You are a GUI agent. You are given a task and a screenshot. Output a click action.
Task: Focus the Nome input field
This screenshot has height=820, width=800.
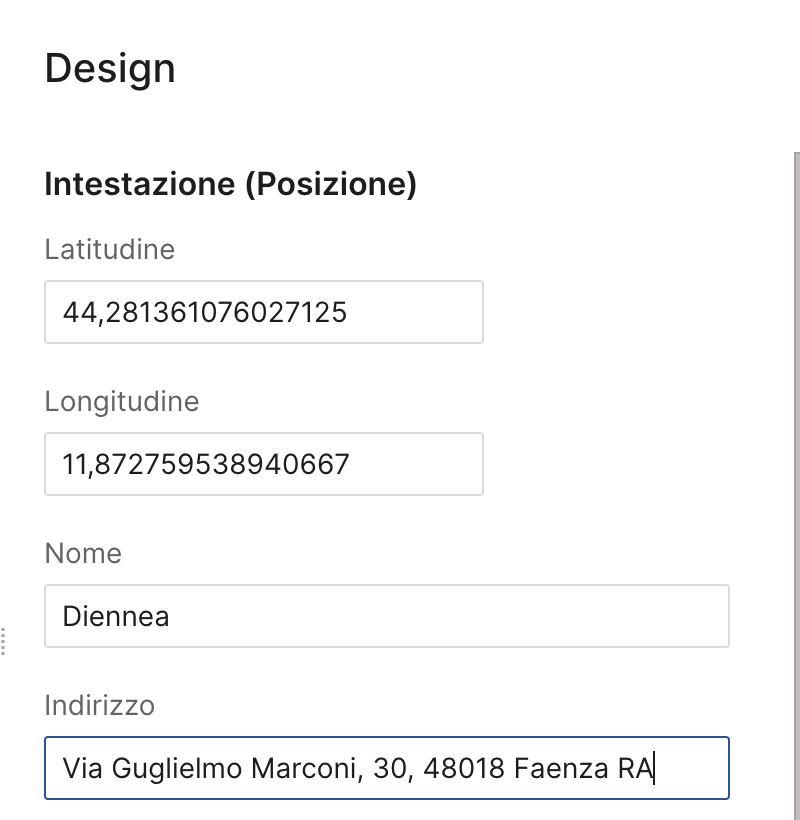point(387,616)
